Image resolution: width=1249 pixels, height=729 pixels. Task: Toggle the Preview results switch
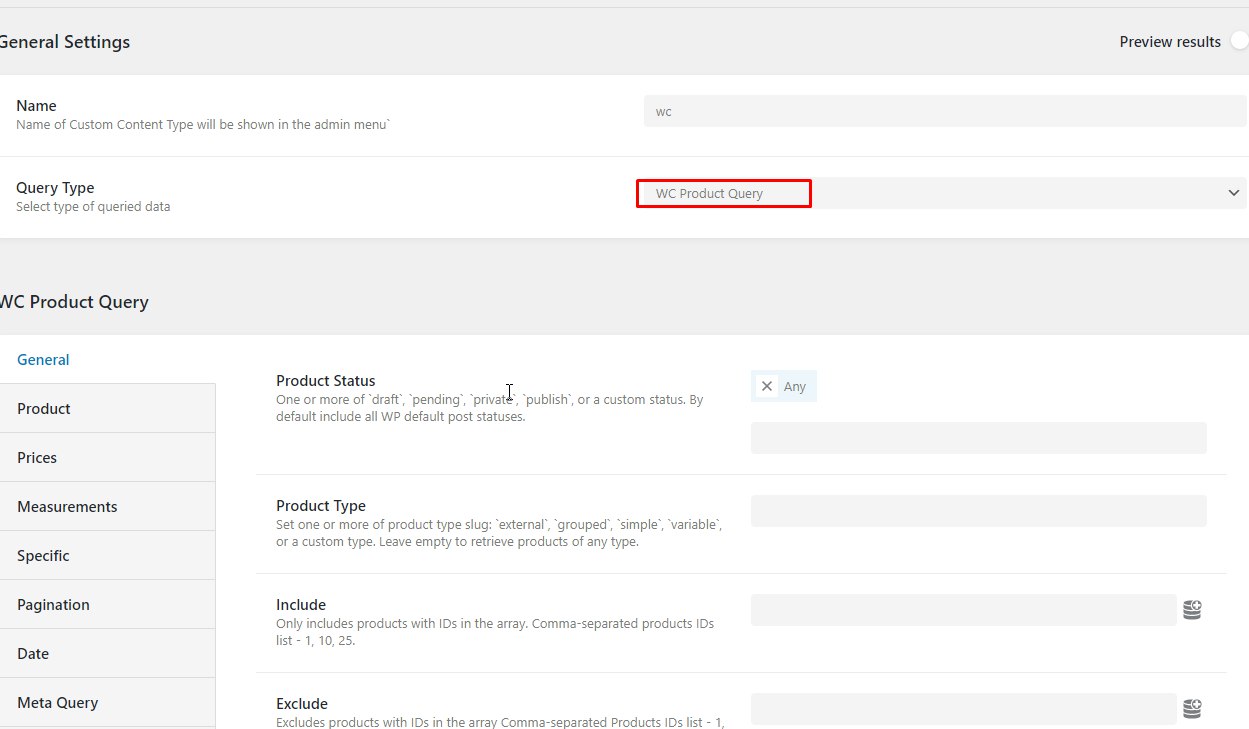point(1240,42)
